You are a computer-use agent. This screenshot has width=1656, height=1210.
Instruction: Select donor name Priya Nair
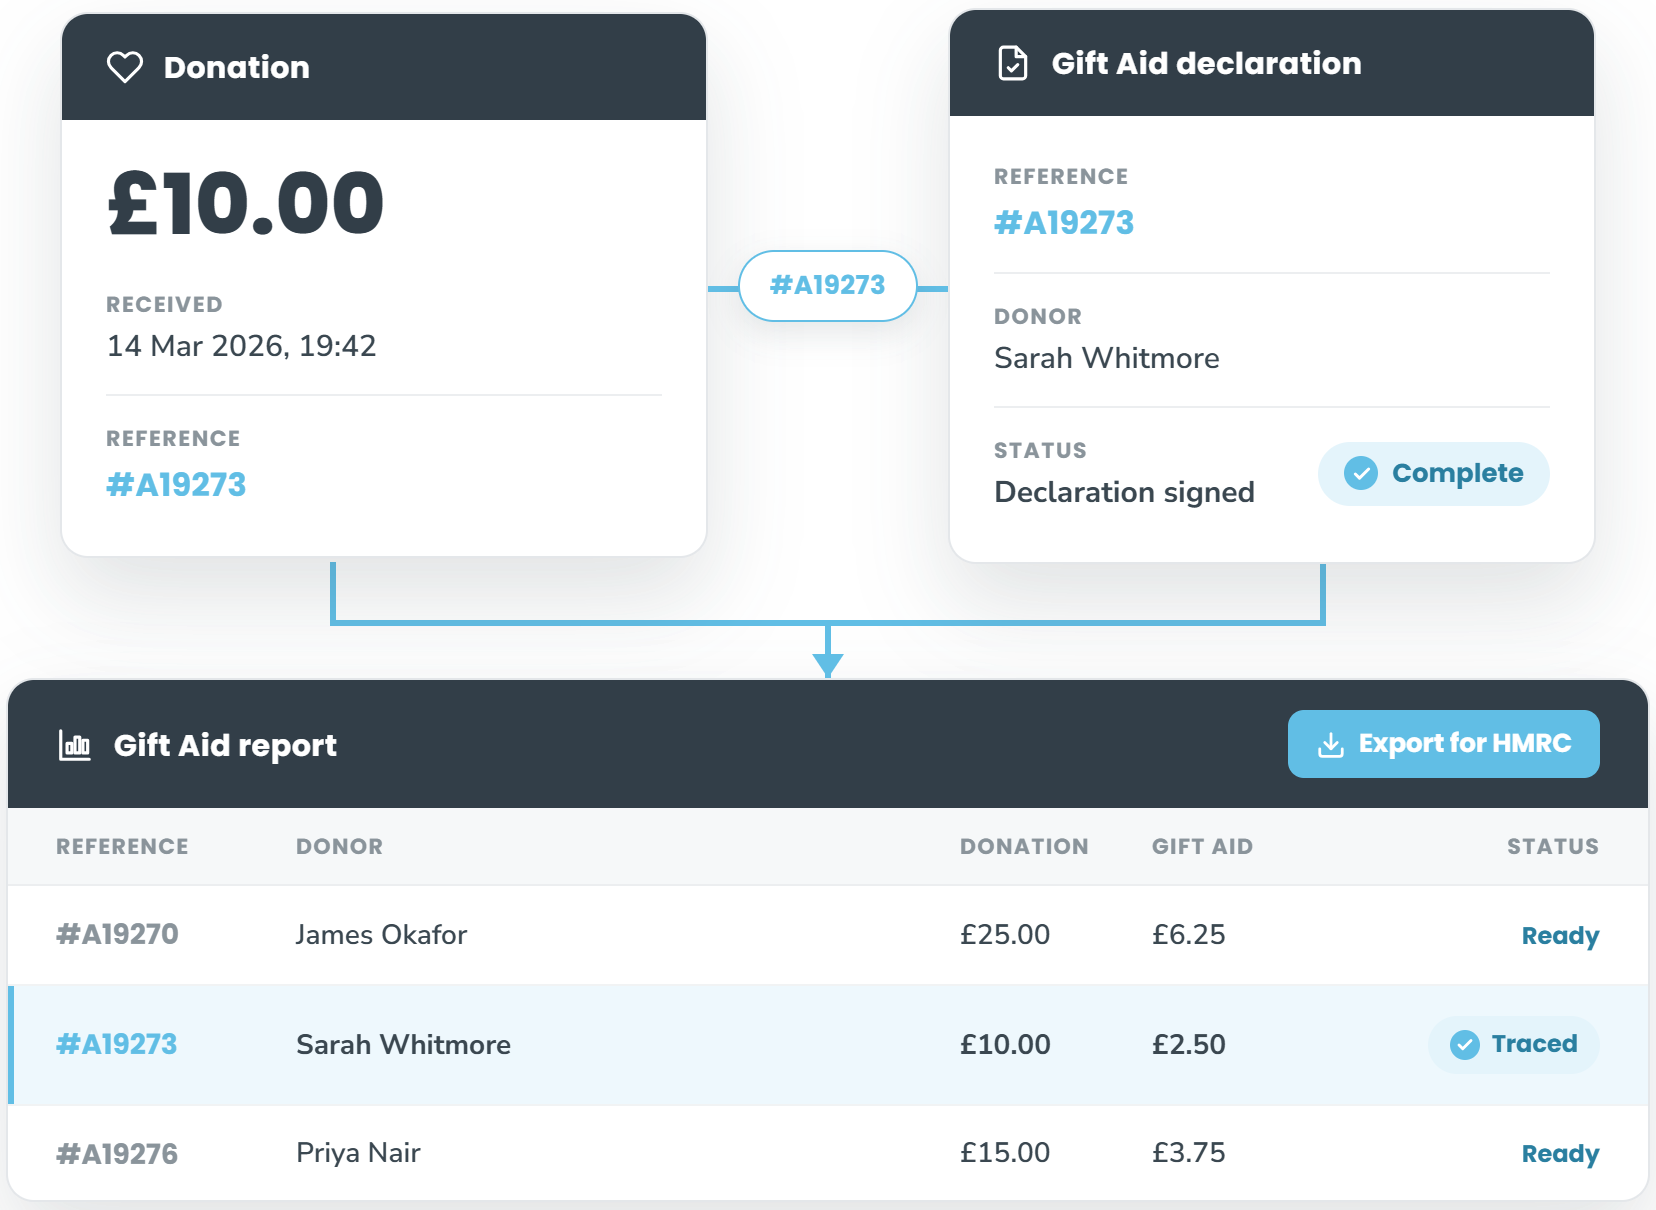[x=358, y=1153]
